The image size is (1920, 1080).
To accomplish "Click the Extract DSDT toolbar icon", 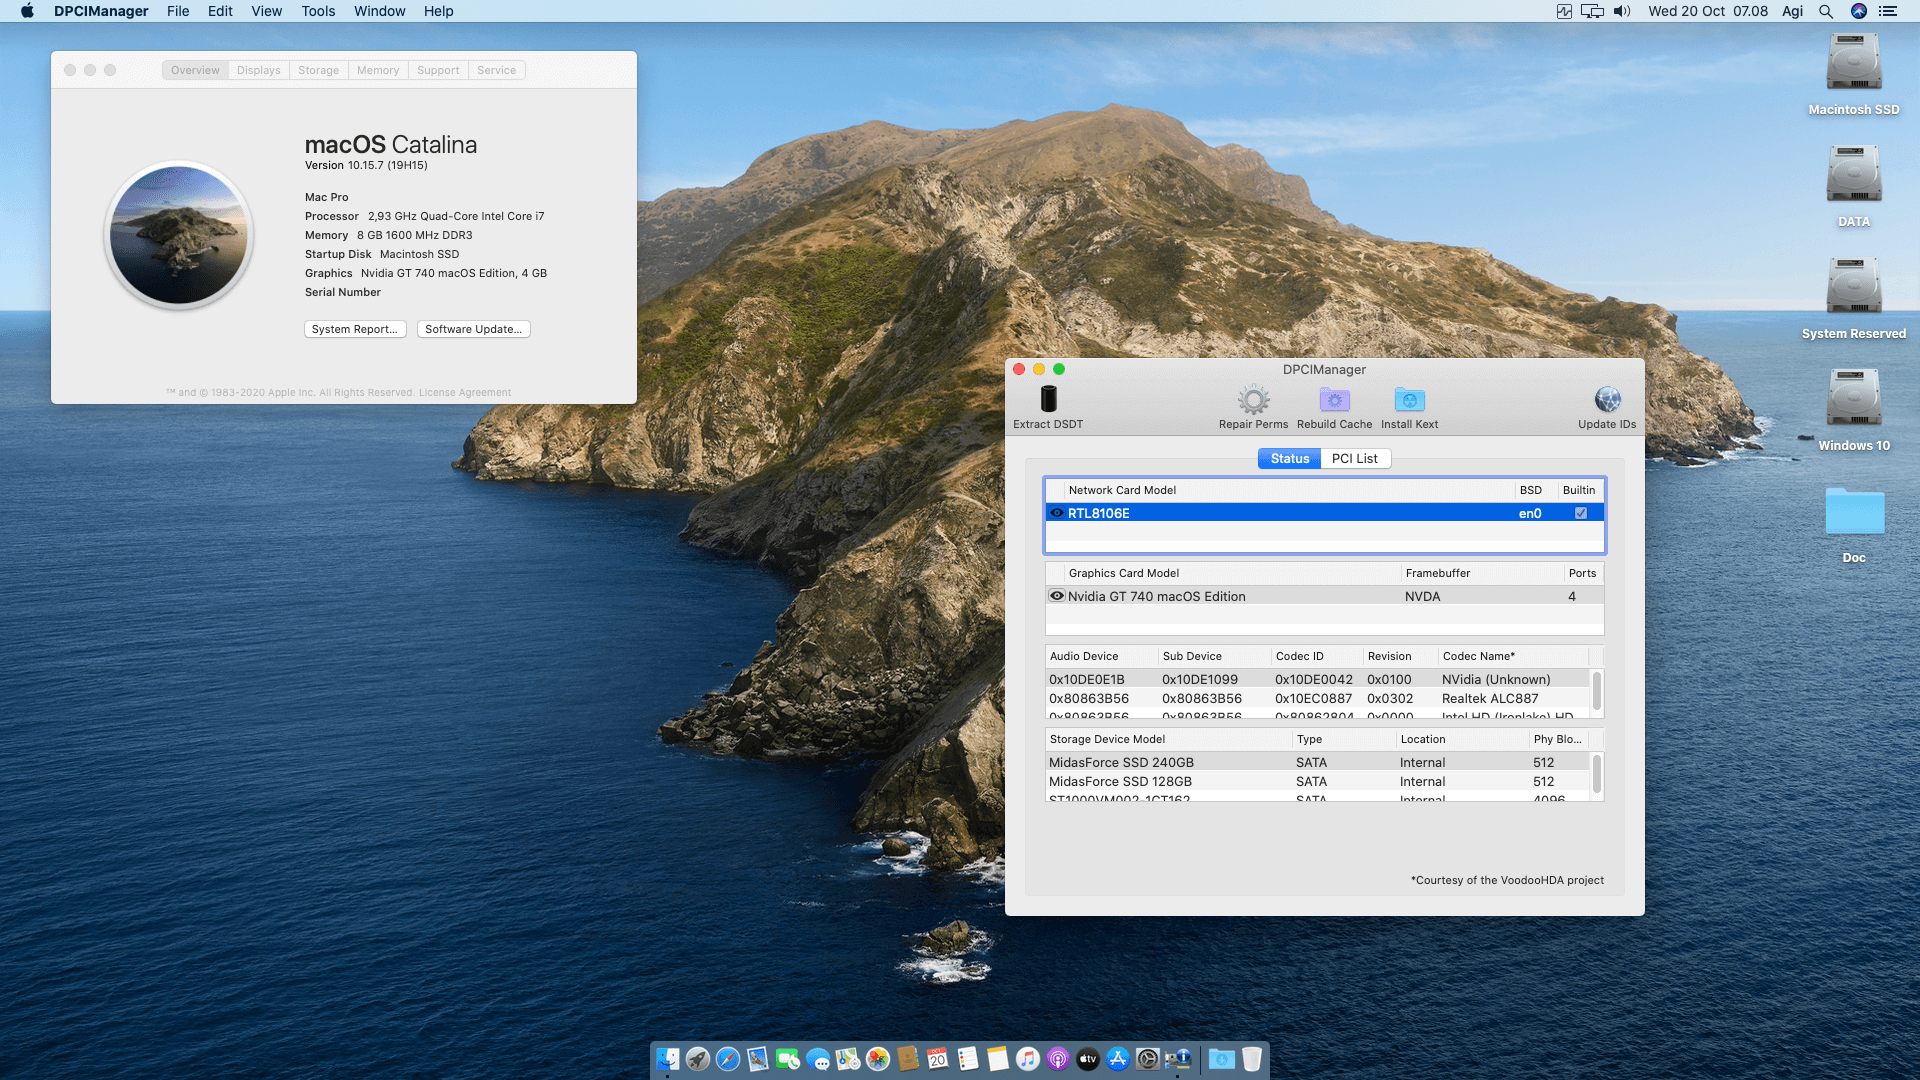I will tap(1048, 400).
